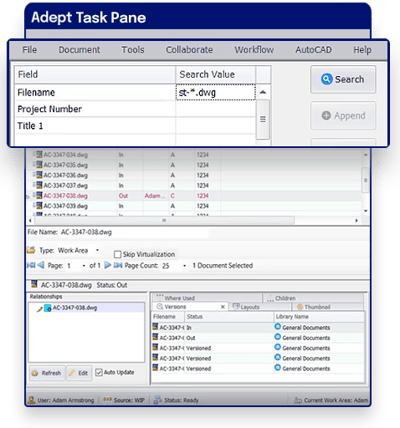Click the AC-3347-039.dwg file icon
The width and height of the screenshot is (400, 428).
(39, 206)
